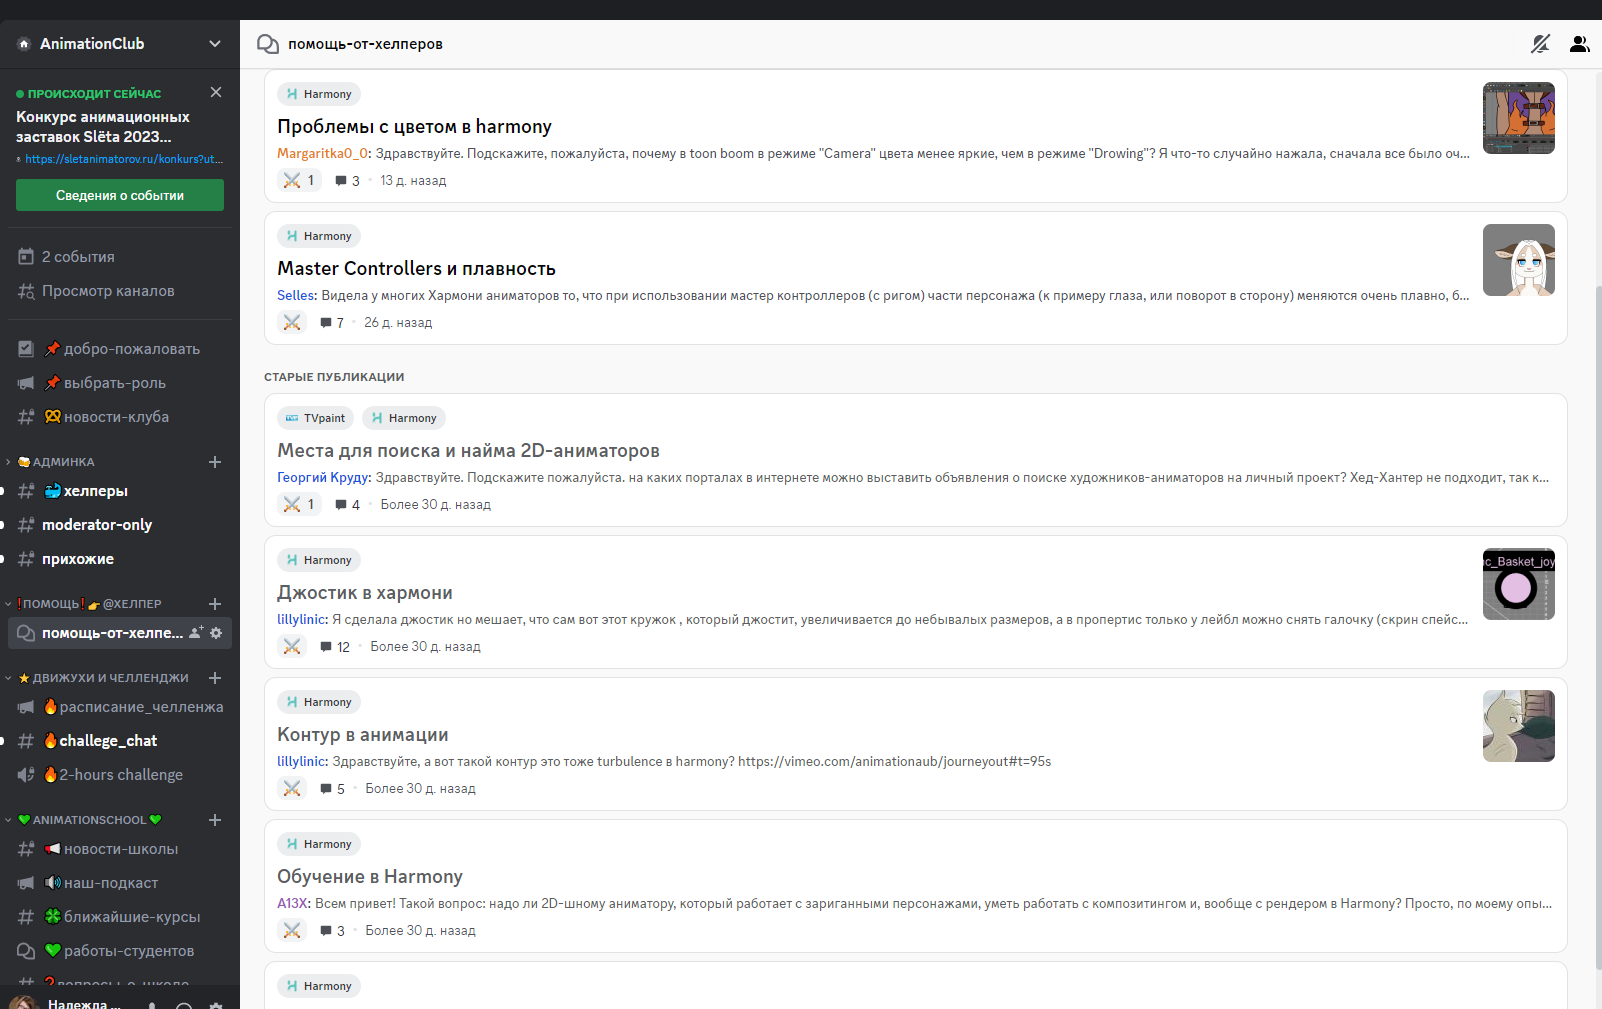Open the ближайшие-курсы channel
The height and width of the screenshot is (1009, 1602).
120,917
